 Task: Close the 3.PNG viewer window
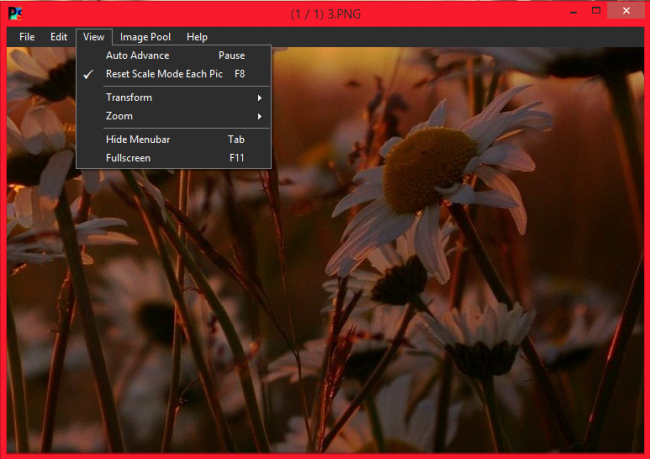pyautogui.click(x=626, y=10)
